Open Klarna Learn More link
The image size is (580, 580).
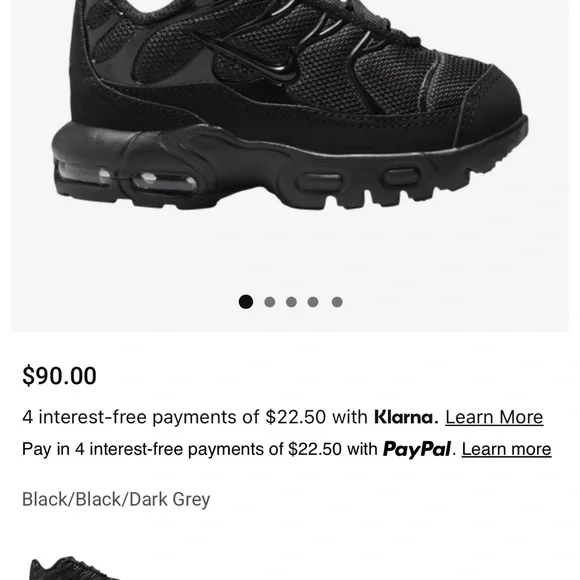pyautogui.click(x=494, y=417)
